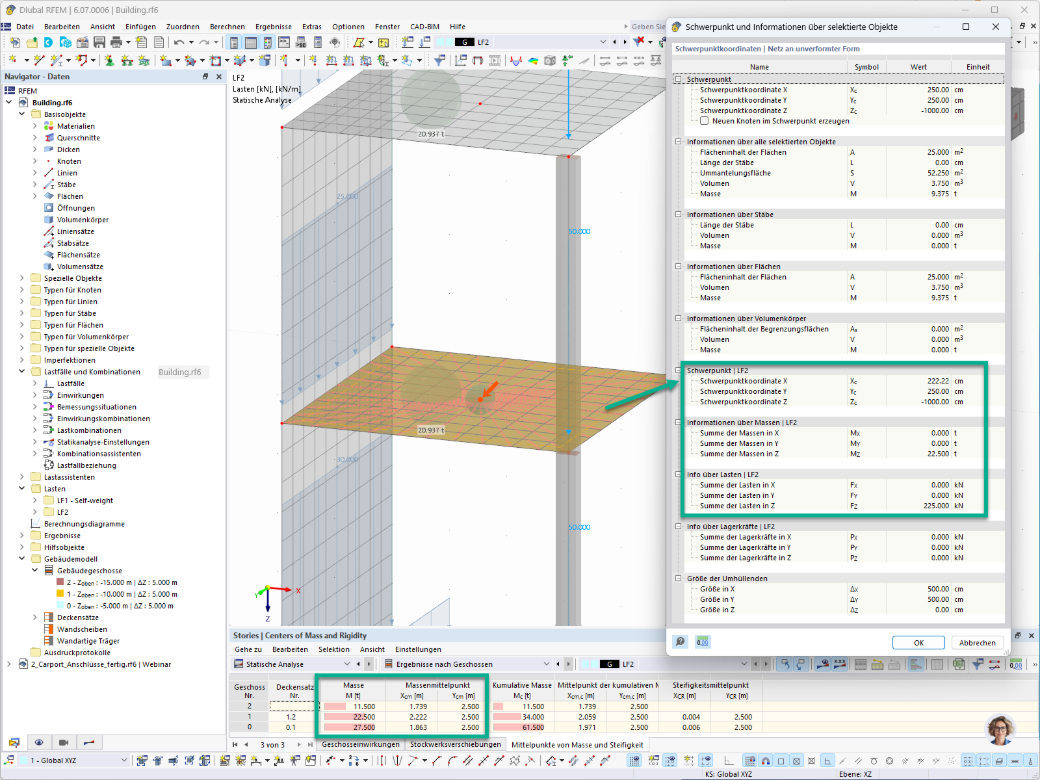Go to previous table with left arrow beside results dropdown
Viewport: 1040px width, 780px height.
(559, 664)
